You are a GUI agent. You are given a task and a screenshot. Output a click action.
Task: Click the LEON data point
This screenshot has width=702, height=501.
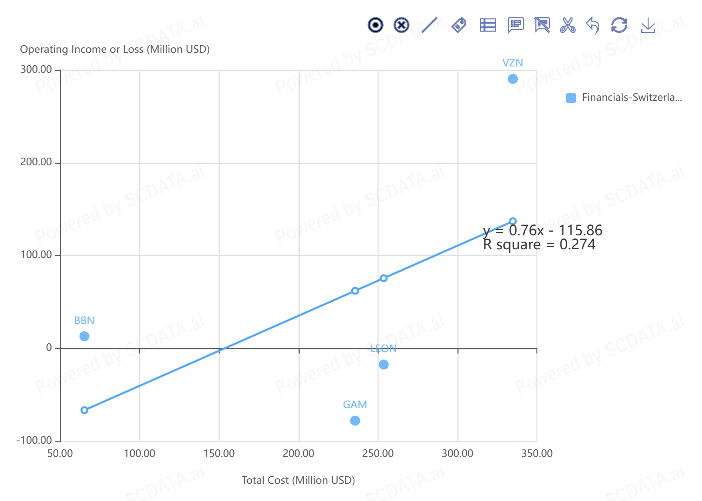click(x=383, y=364)
